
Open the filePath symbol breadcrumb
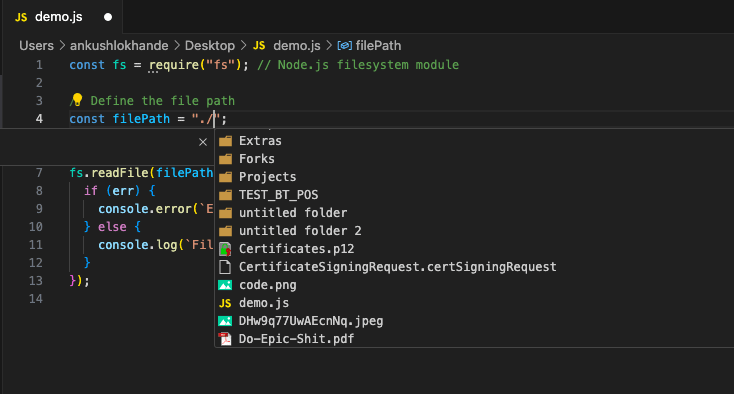tap(378, 45)
